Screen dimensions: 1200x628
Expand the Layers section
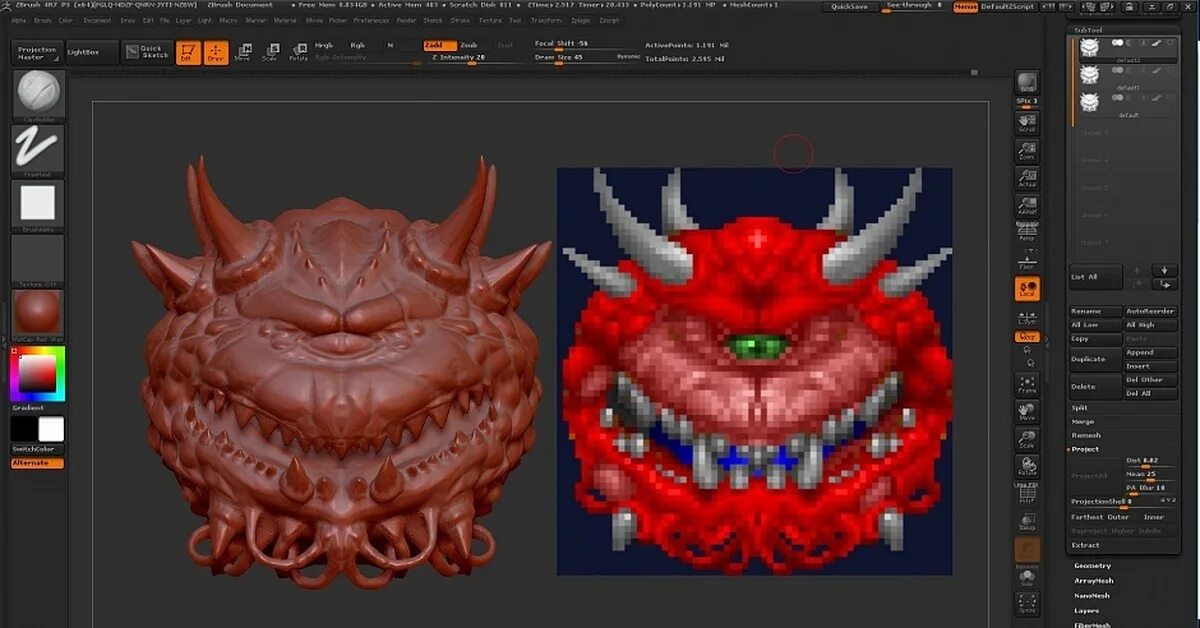pos(1086,610)
